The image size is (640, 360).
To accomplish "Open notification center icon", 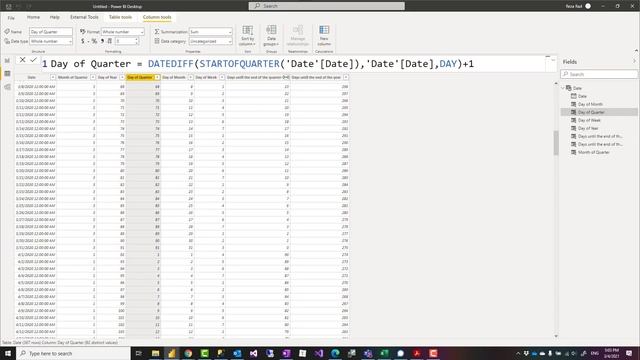I will (629, 353).
